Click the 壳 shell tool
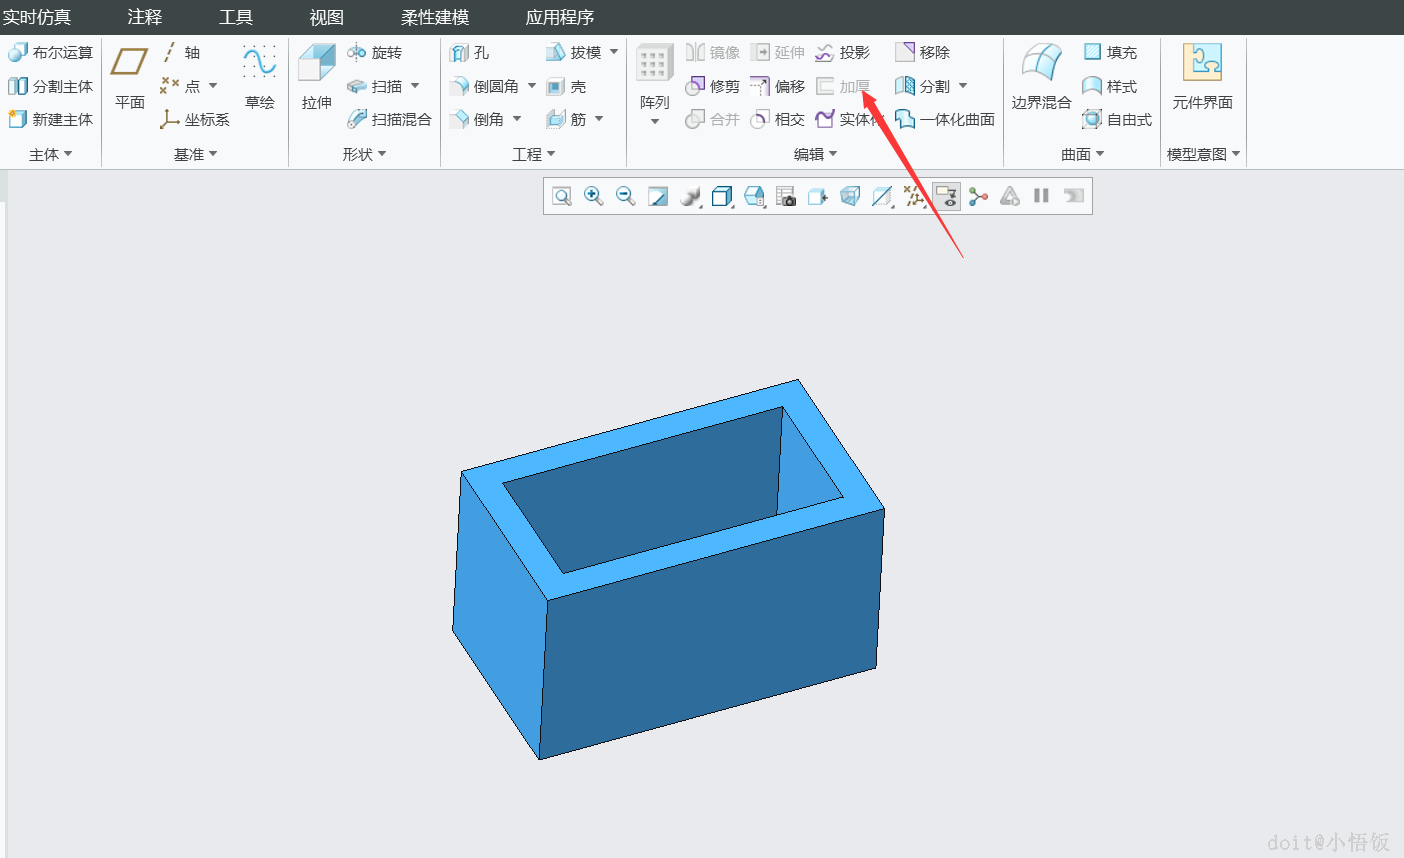Image resolution: width=1404 pixels, height=858 pixels. 566,86
